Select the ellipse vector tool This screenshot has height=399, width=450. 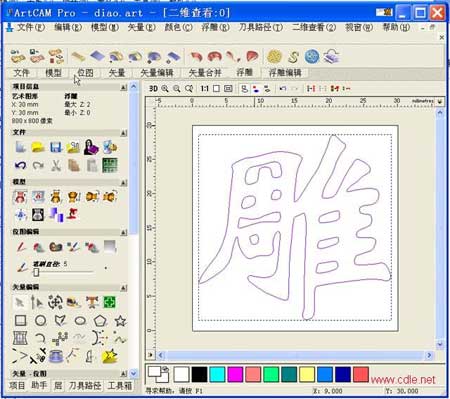tap(80, 321)
